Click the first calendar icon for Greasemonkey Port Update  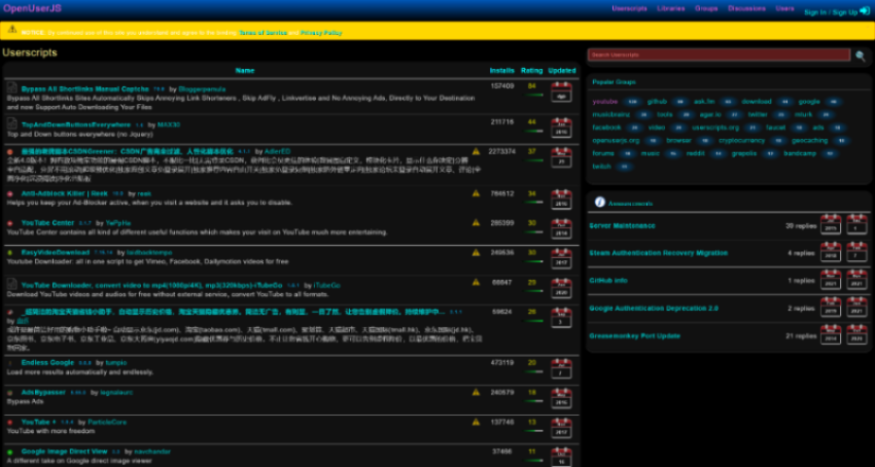[x=830, y=335]
